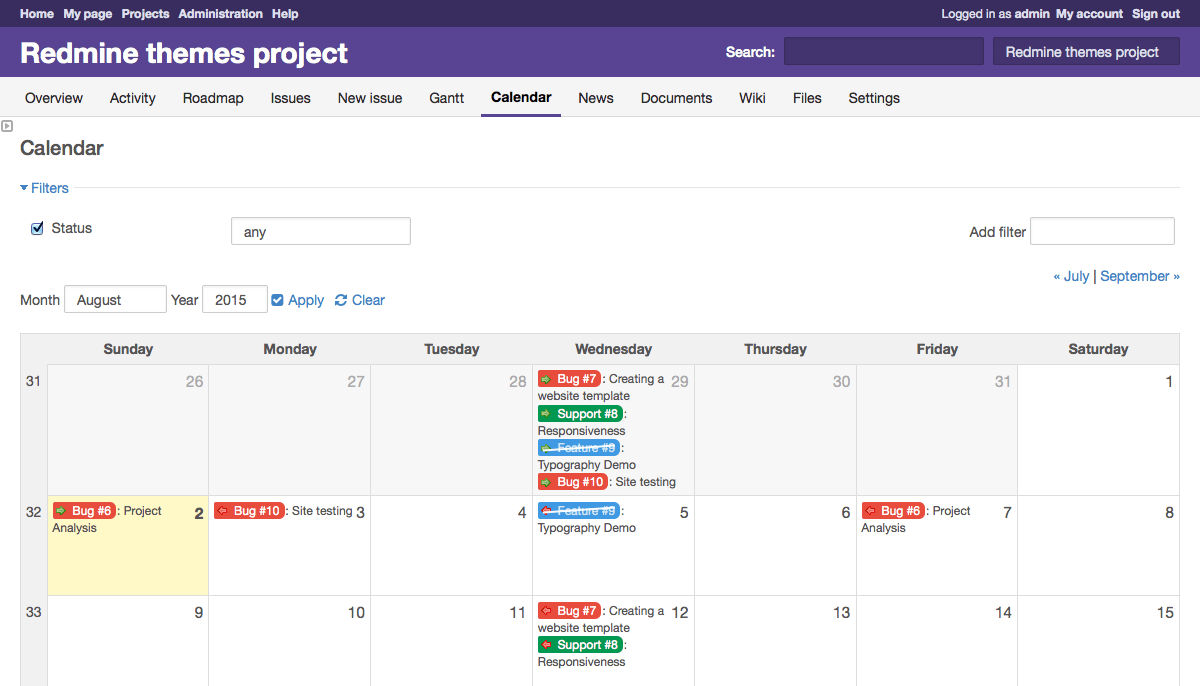
Task: Open the Month dropdown showing August
Action: click(115, 299)
